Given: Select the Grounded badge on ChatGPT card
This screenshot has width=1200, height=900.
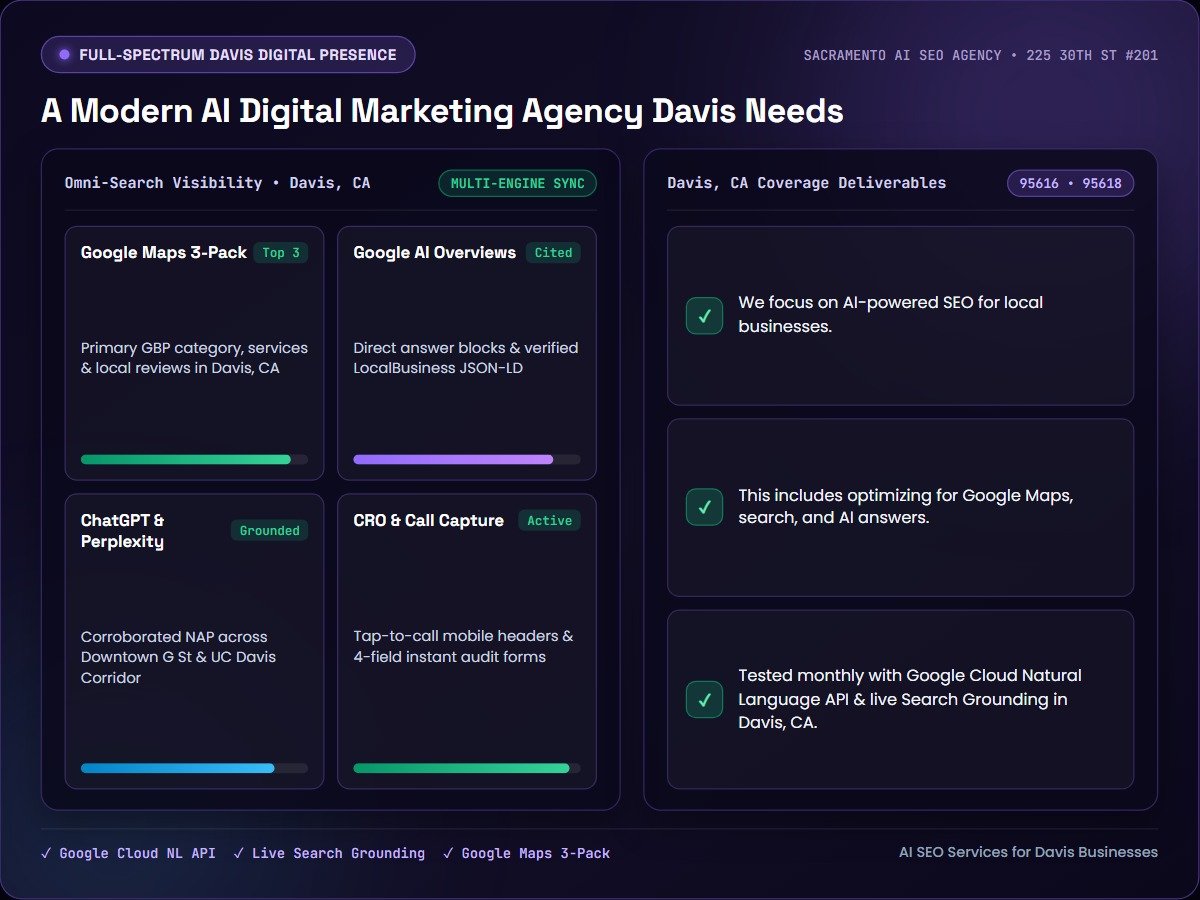Looking at the screenshot, I should 269,530.
